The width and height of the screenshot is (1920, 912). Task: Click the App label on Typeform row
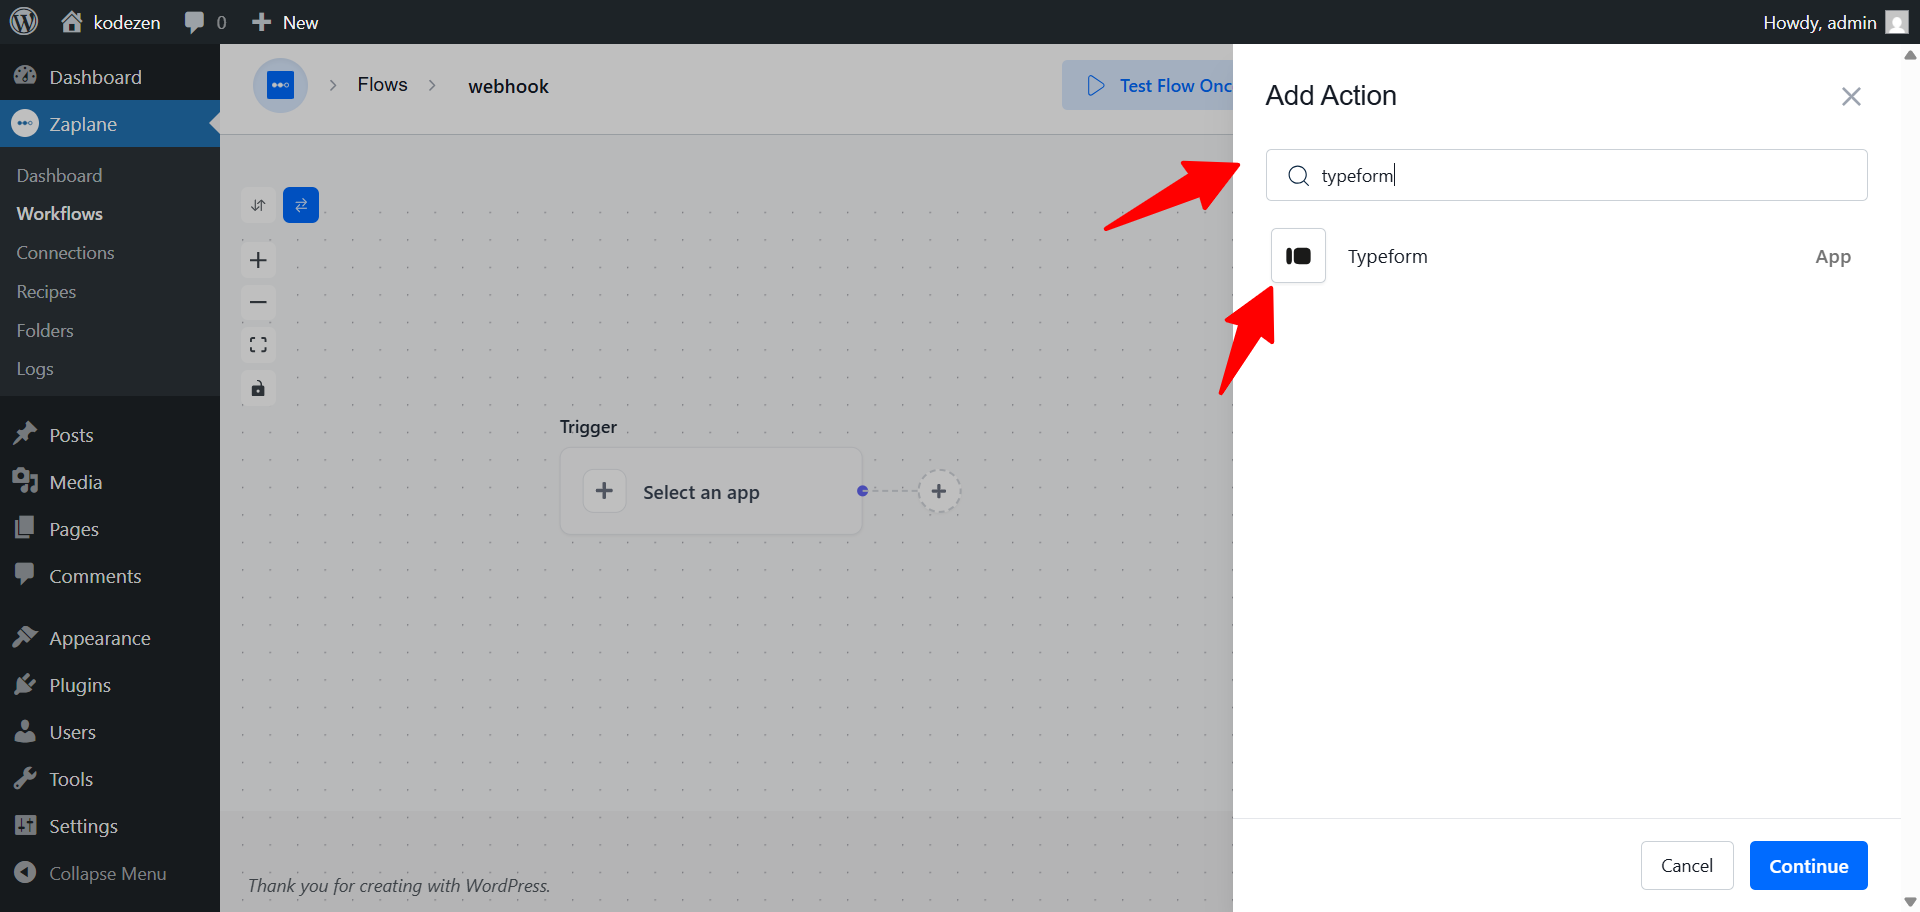pyautogui.click(x=1833, y=257)
